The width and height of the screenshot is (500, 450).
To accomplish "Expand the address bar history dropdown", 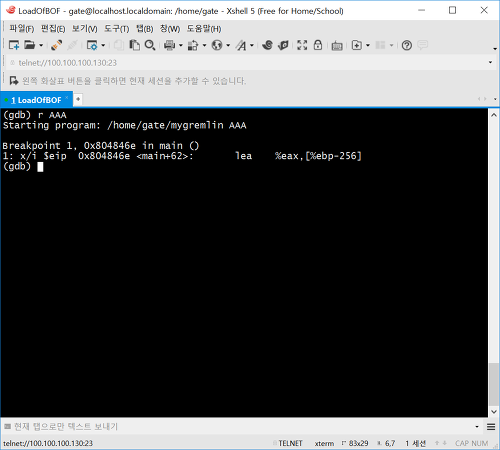I will coord(491,62).
